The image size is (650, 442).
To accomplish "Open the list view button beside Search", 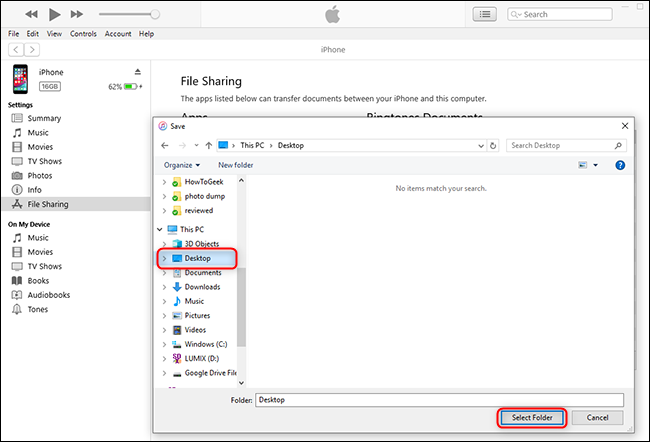I will (485, 15).
